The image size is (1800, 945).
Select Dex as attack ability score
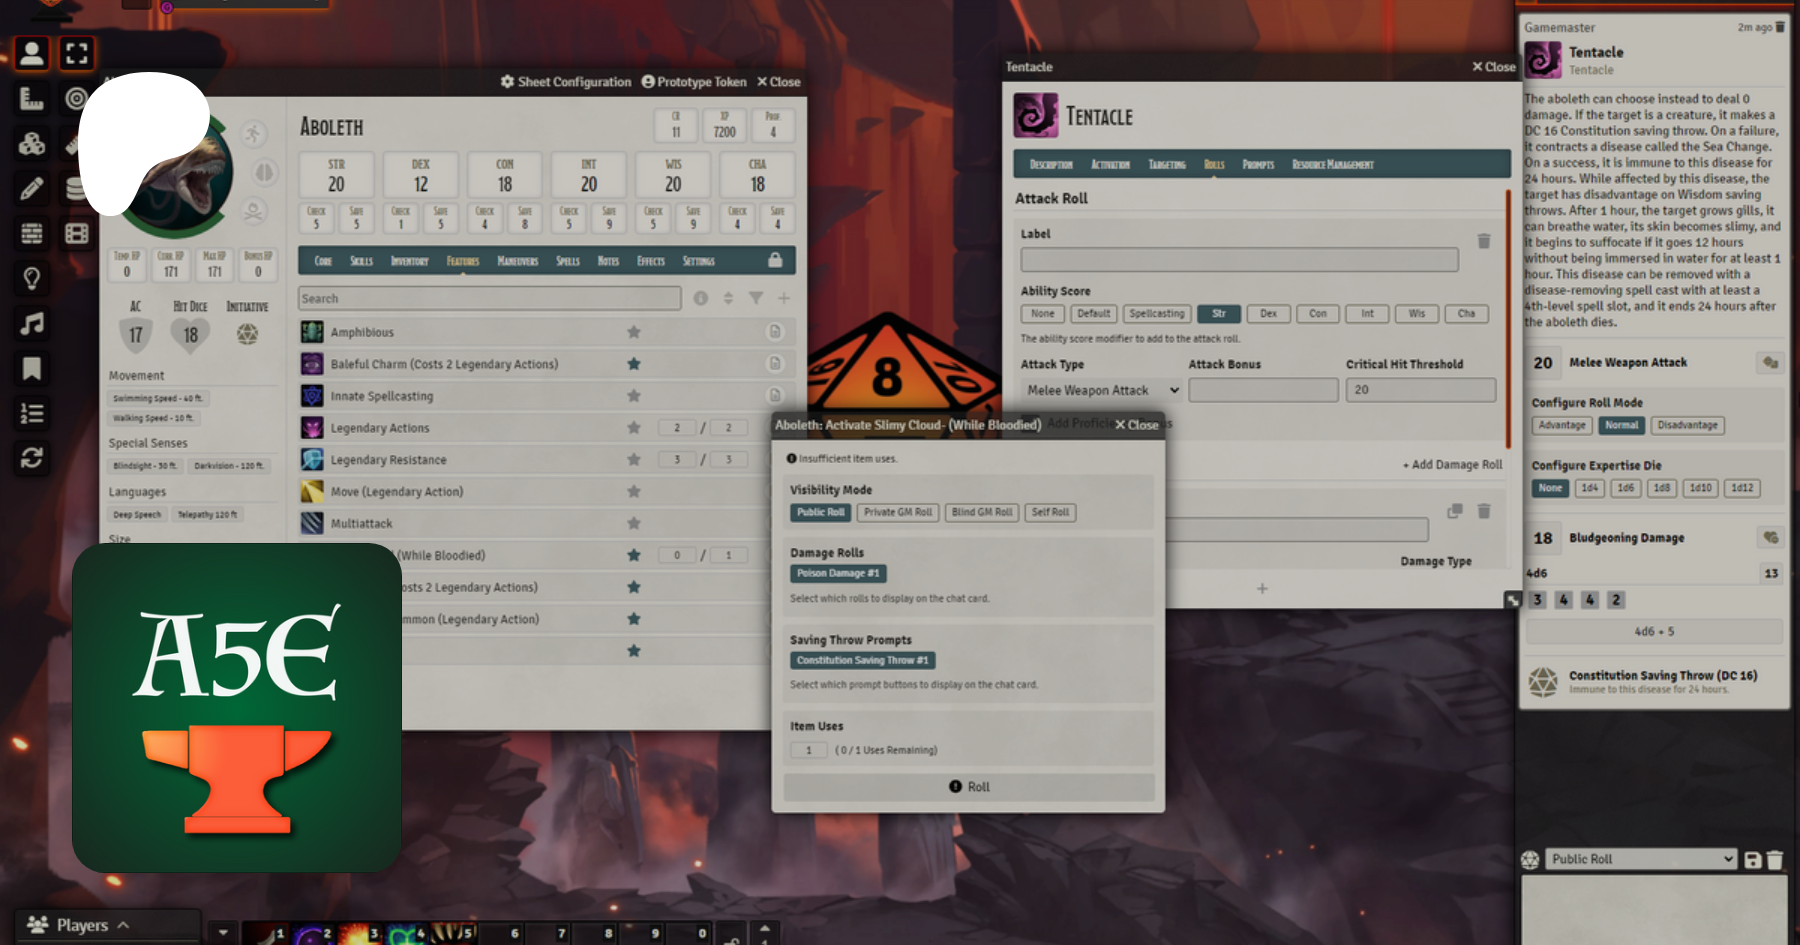pos(1268,314)
